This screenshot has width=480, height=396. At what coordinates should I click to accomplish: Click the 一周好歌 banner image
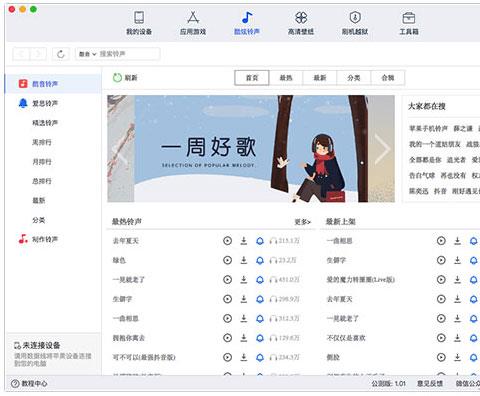(251, 149)
